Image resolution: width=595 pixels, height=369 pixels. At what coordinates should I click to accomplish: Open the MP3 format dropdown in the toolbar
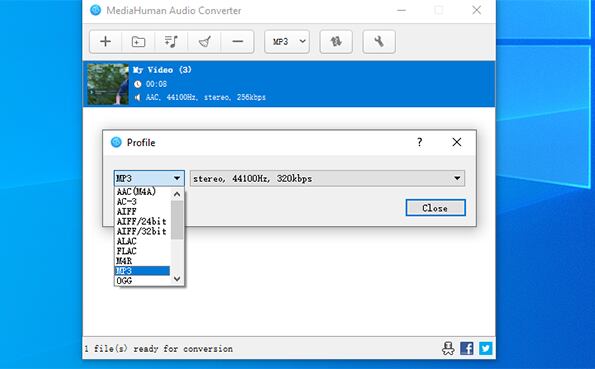287,41
